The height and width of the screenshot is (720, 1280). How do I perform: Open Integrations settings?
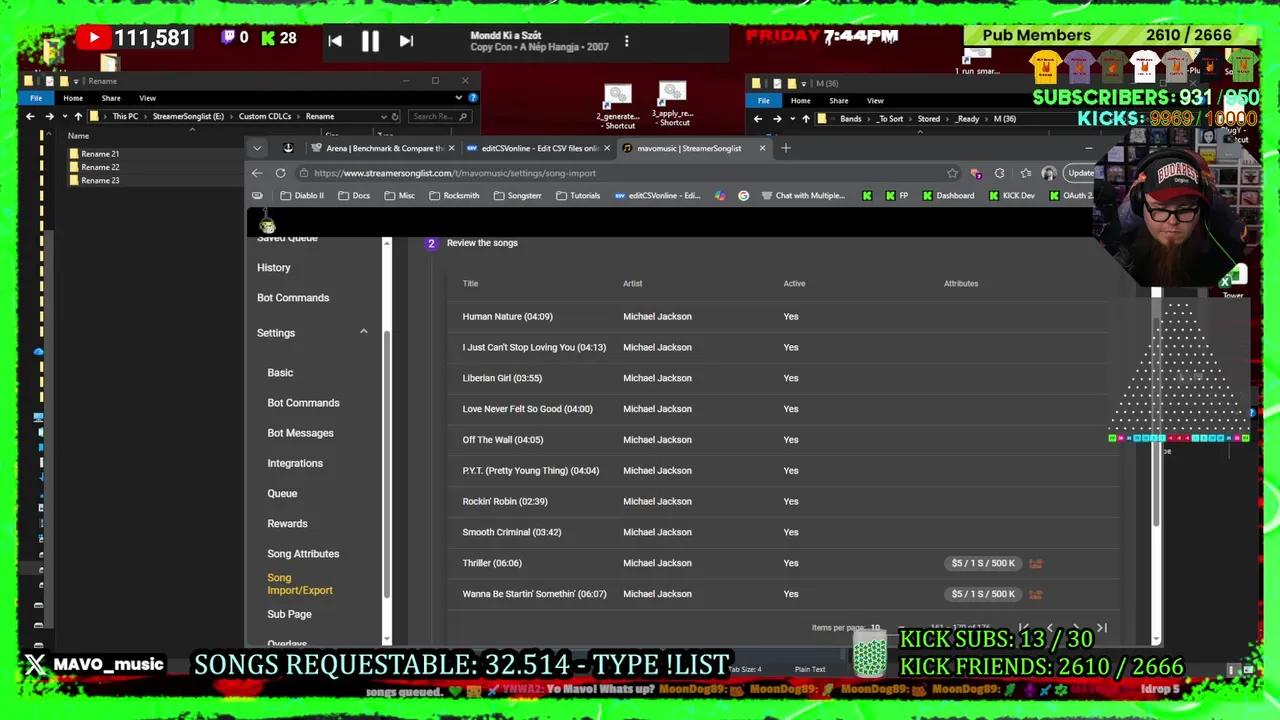click(295, 463)
